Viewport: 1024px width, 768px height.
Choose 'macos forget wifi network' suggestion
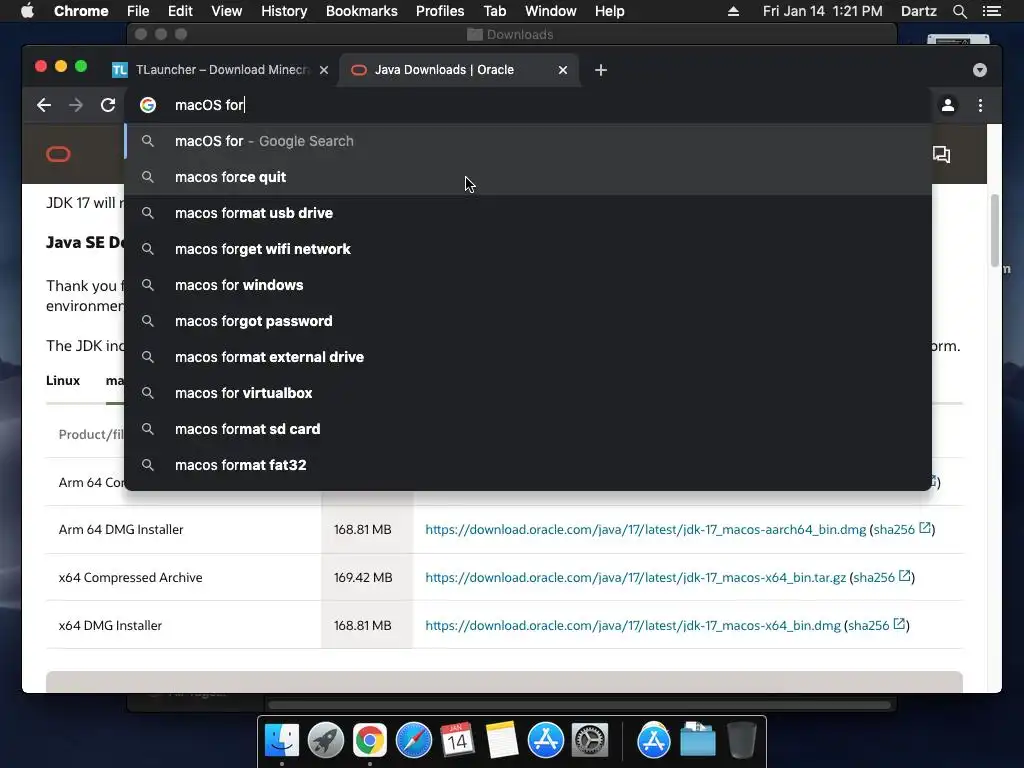(x=528, y=249)
